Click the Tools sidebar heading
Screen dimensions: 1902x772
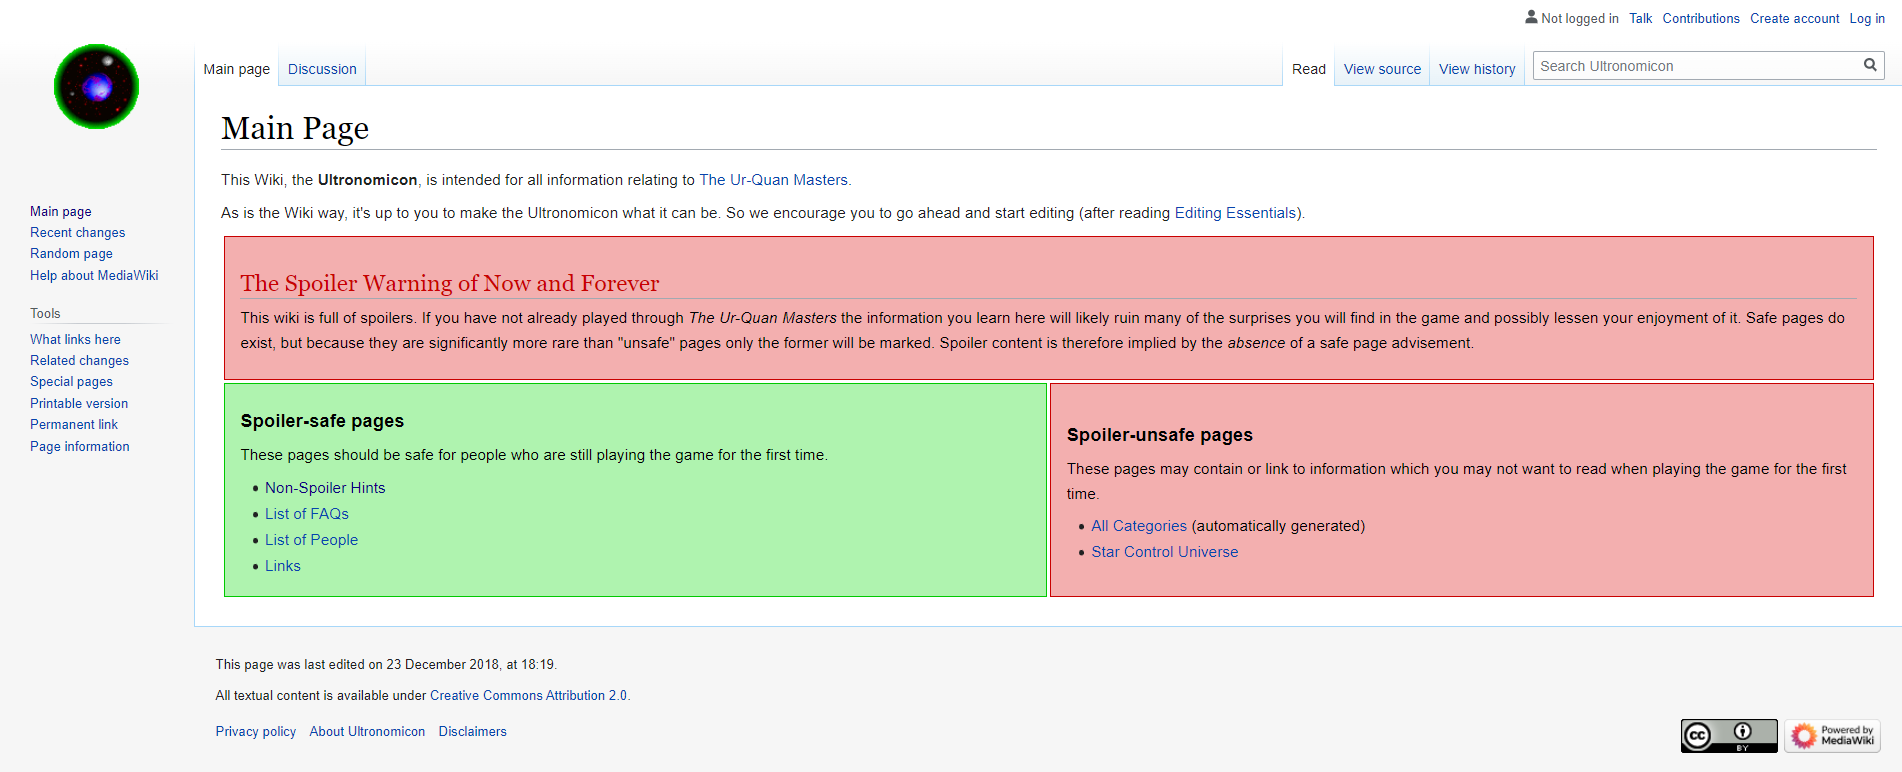45,313
